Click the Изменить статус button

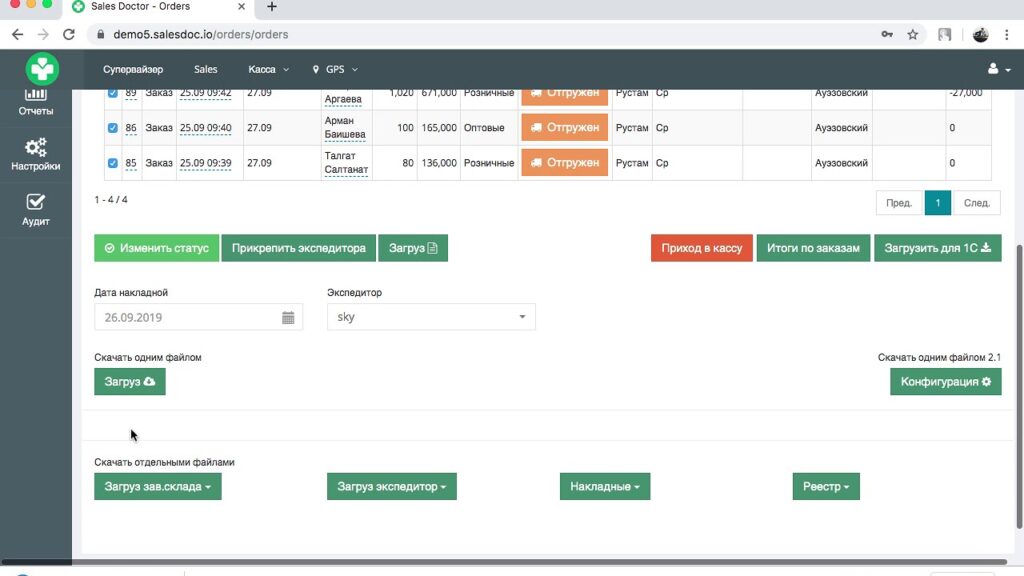(x=156, y=248)
